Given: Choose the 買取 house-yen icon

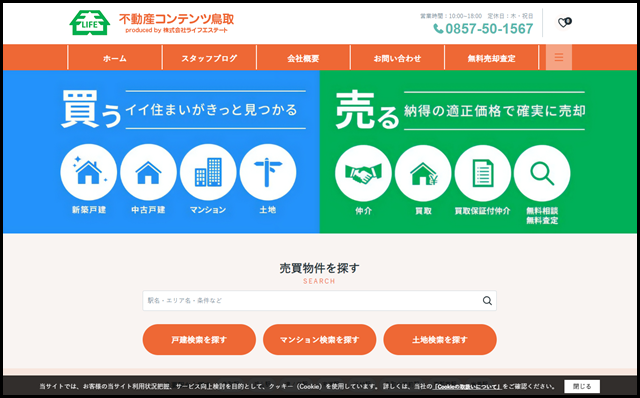Looking at the screenshot, I should coord(423,173).
